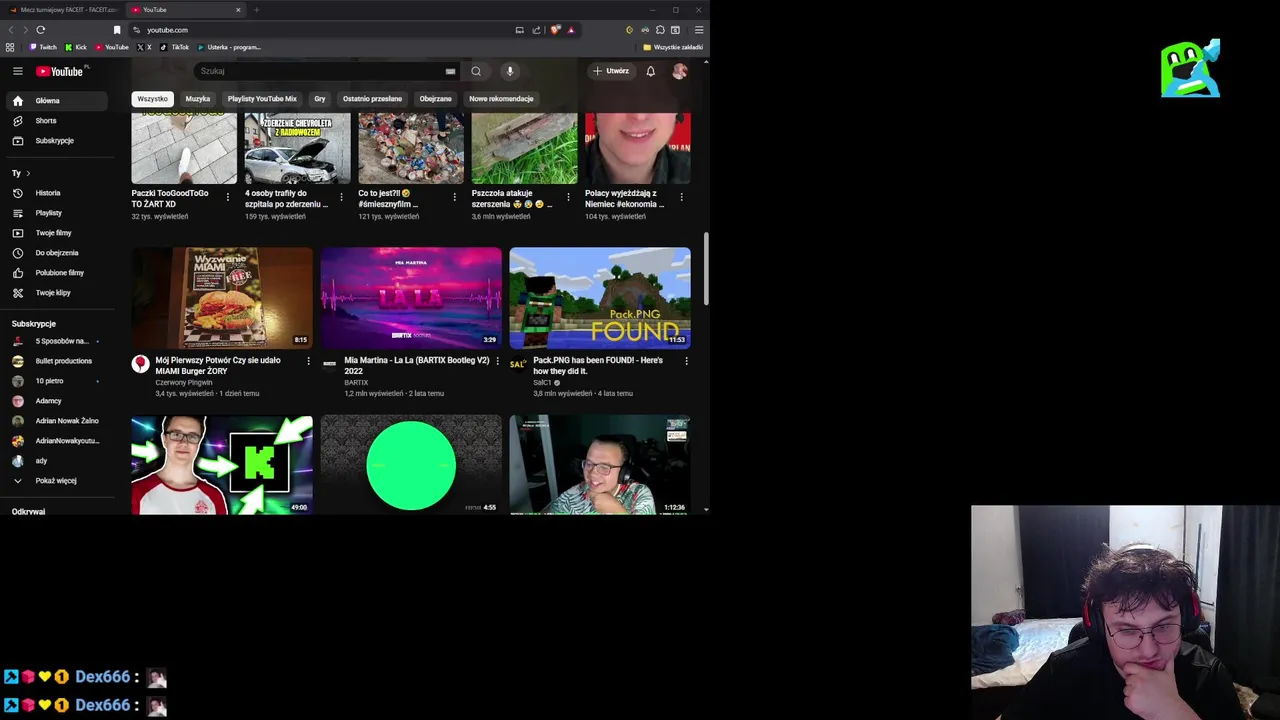Open Wszystkie zakładki bookmarks folder
Viewport: 1280px width, 720px height.
(673, 47)
